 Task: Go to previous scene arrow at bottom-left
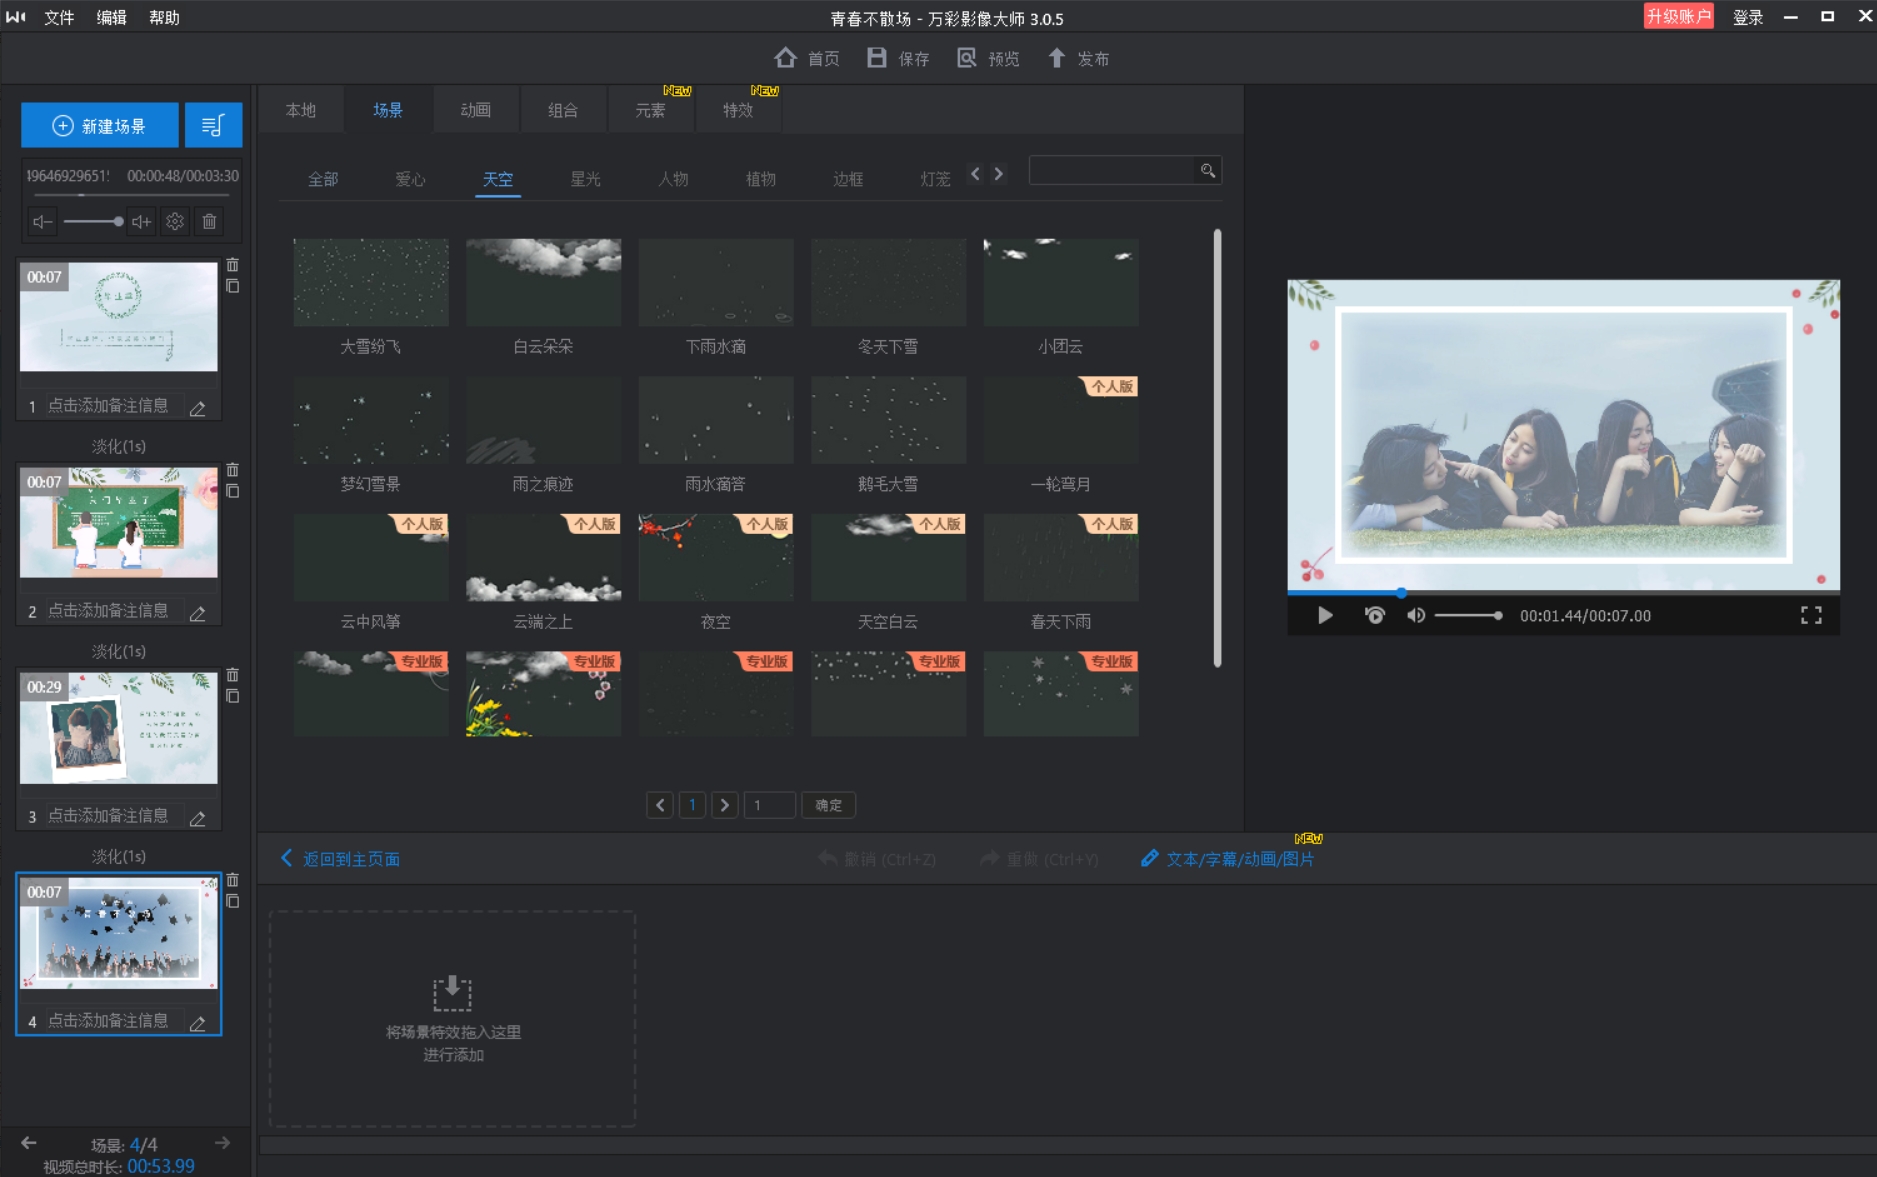pyautogui.click(x=29, y=1143)
